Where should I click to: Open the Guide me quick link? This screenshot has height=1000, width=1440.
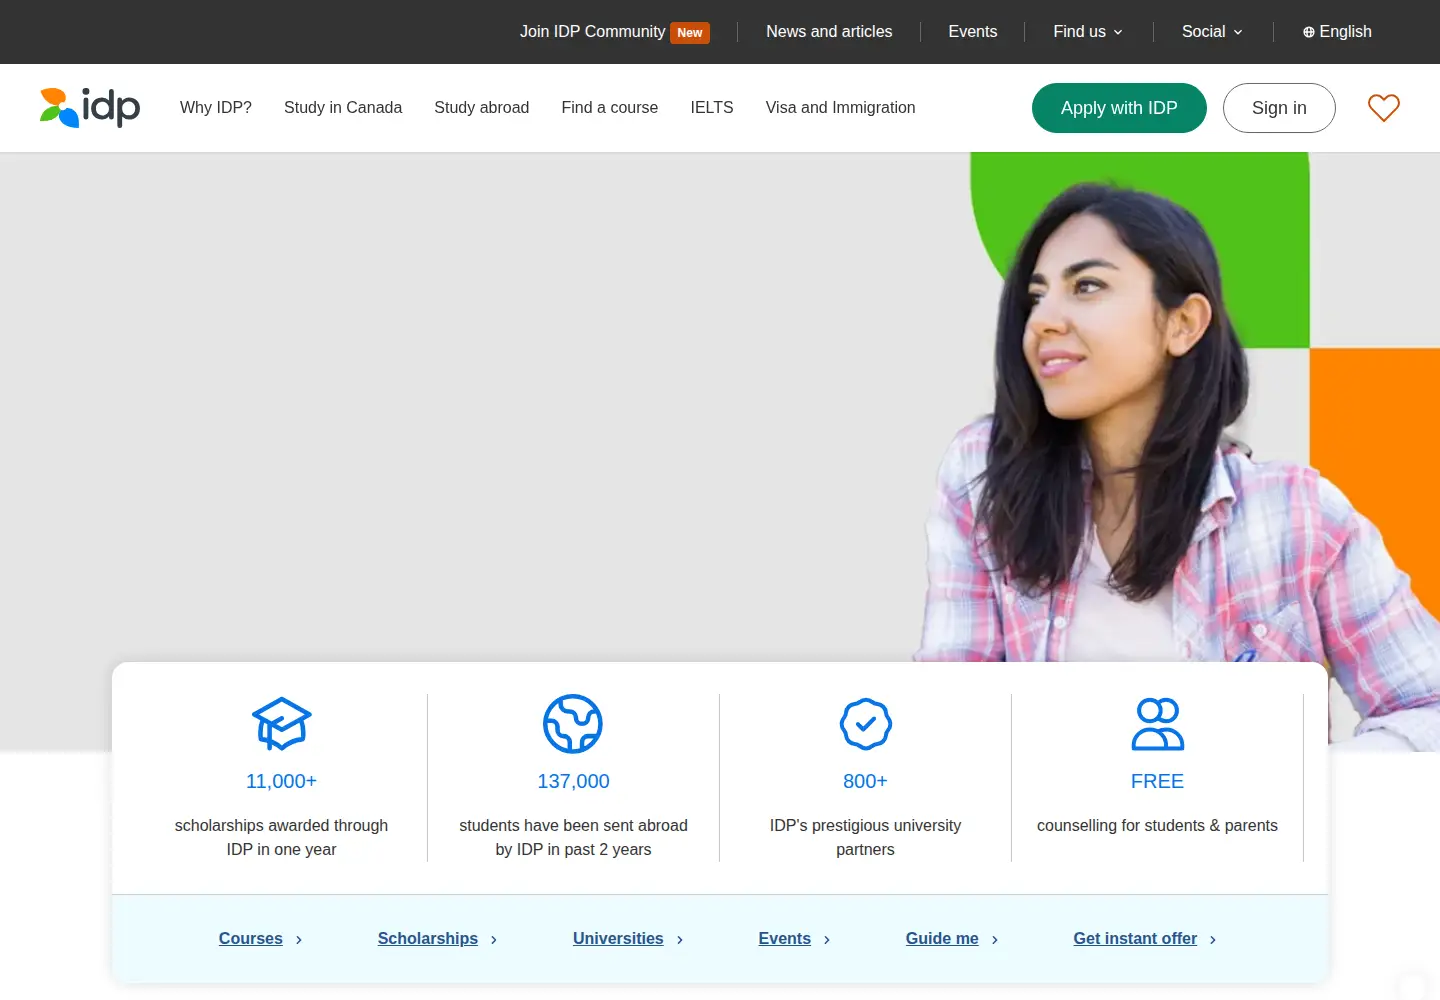coord(942,939)
